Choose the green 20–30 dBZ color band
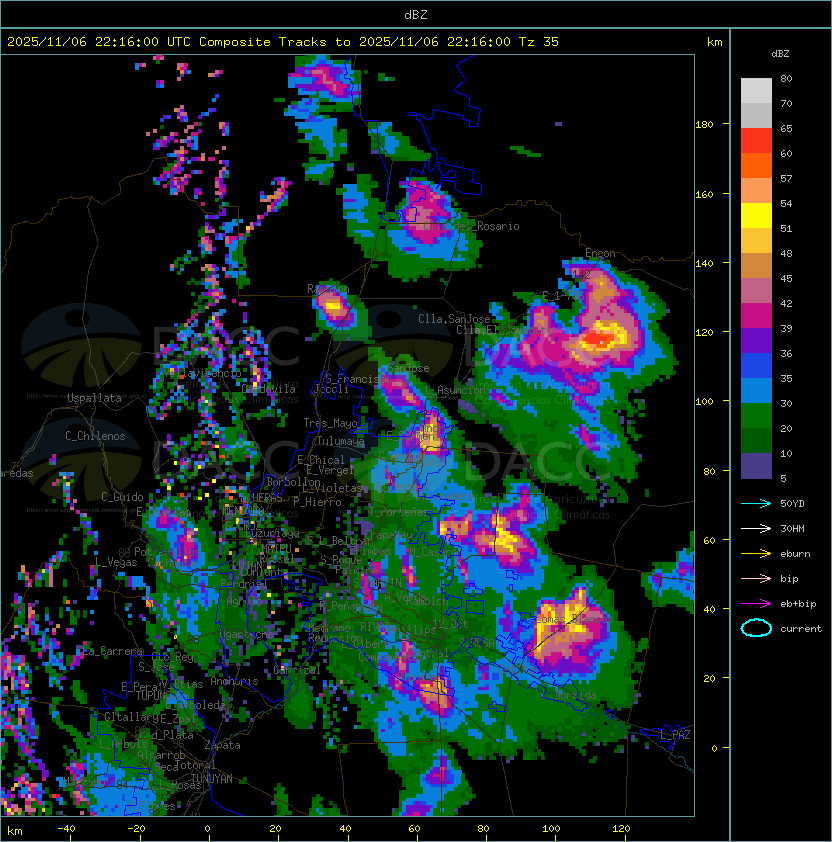The width and height of the screenshot is (832, 842). (756, 416)
